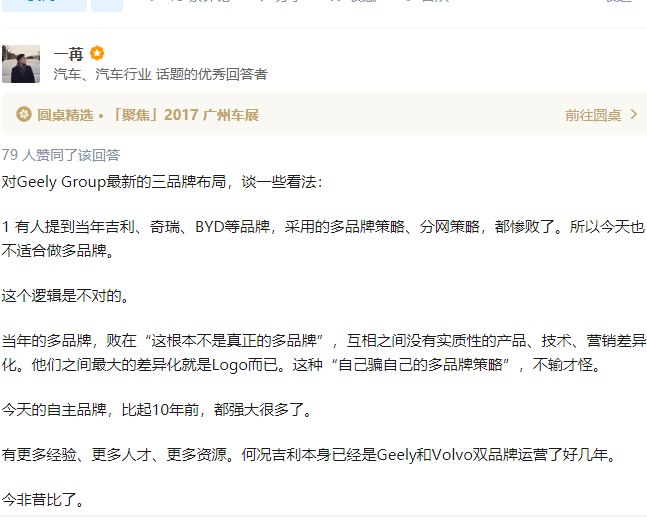Viewport: 647px width, 524px height.
Task: Collapse the answer using top-right 收起 control
Action: (619, 1)
